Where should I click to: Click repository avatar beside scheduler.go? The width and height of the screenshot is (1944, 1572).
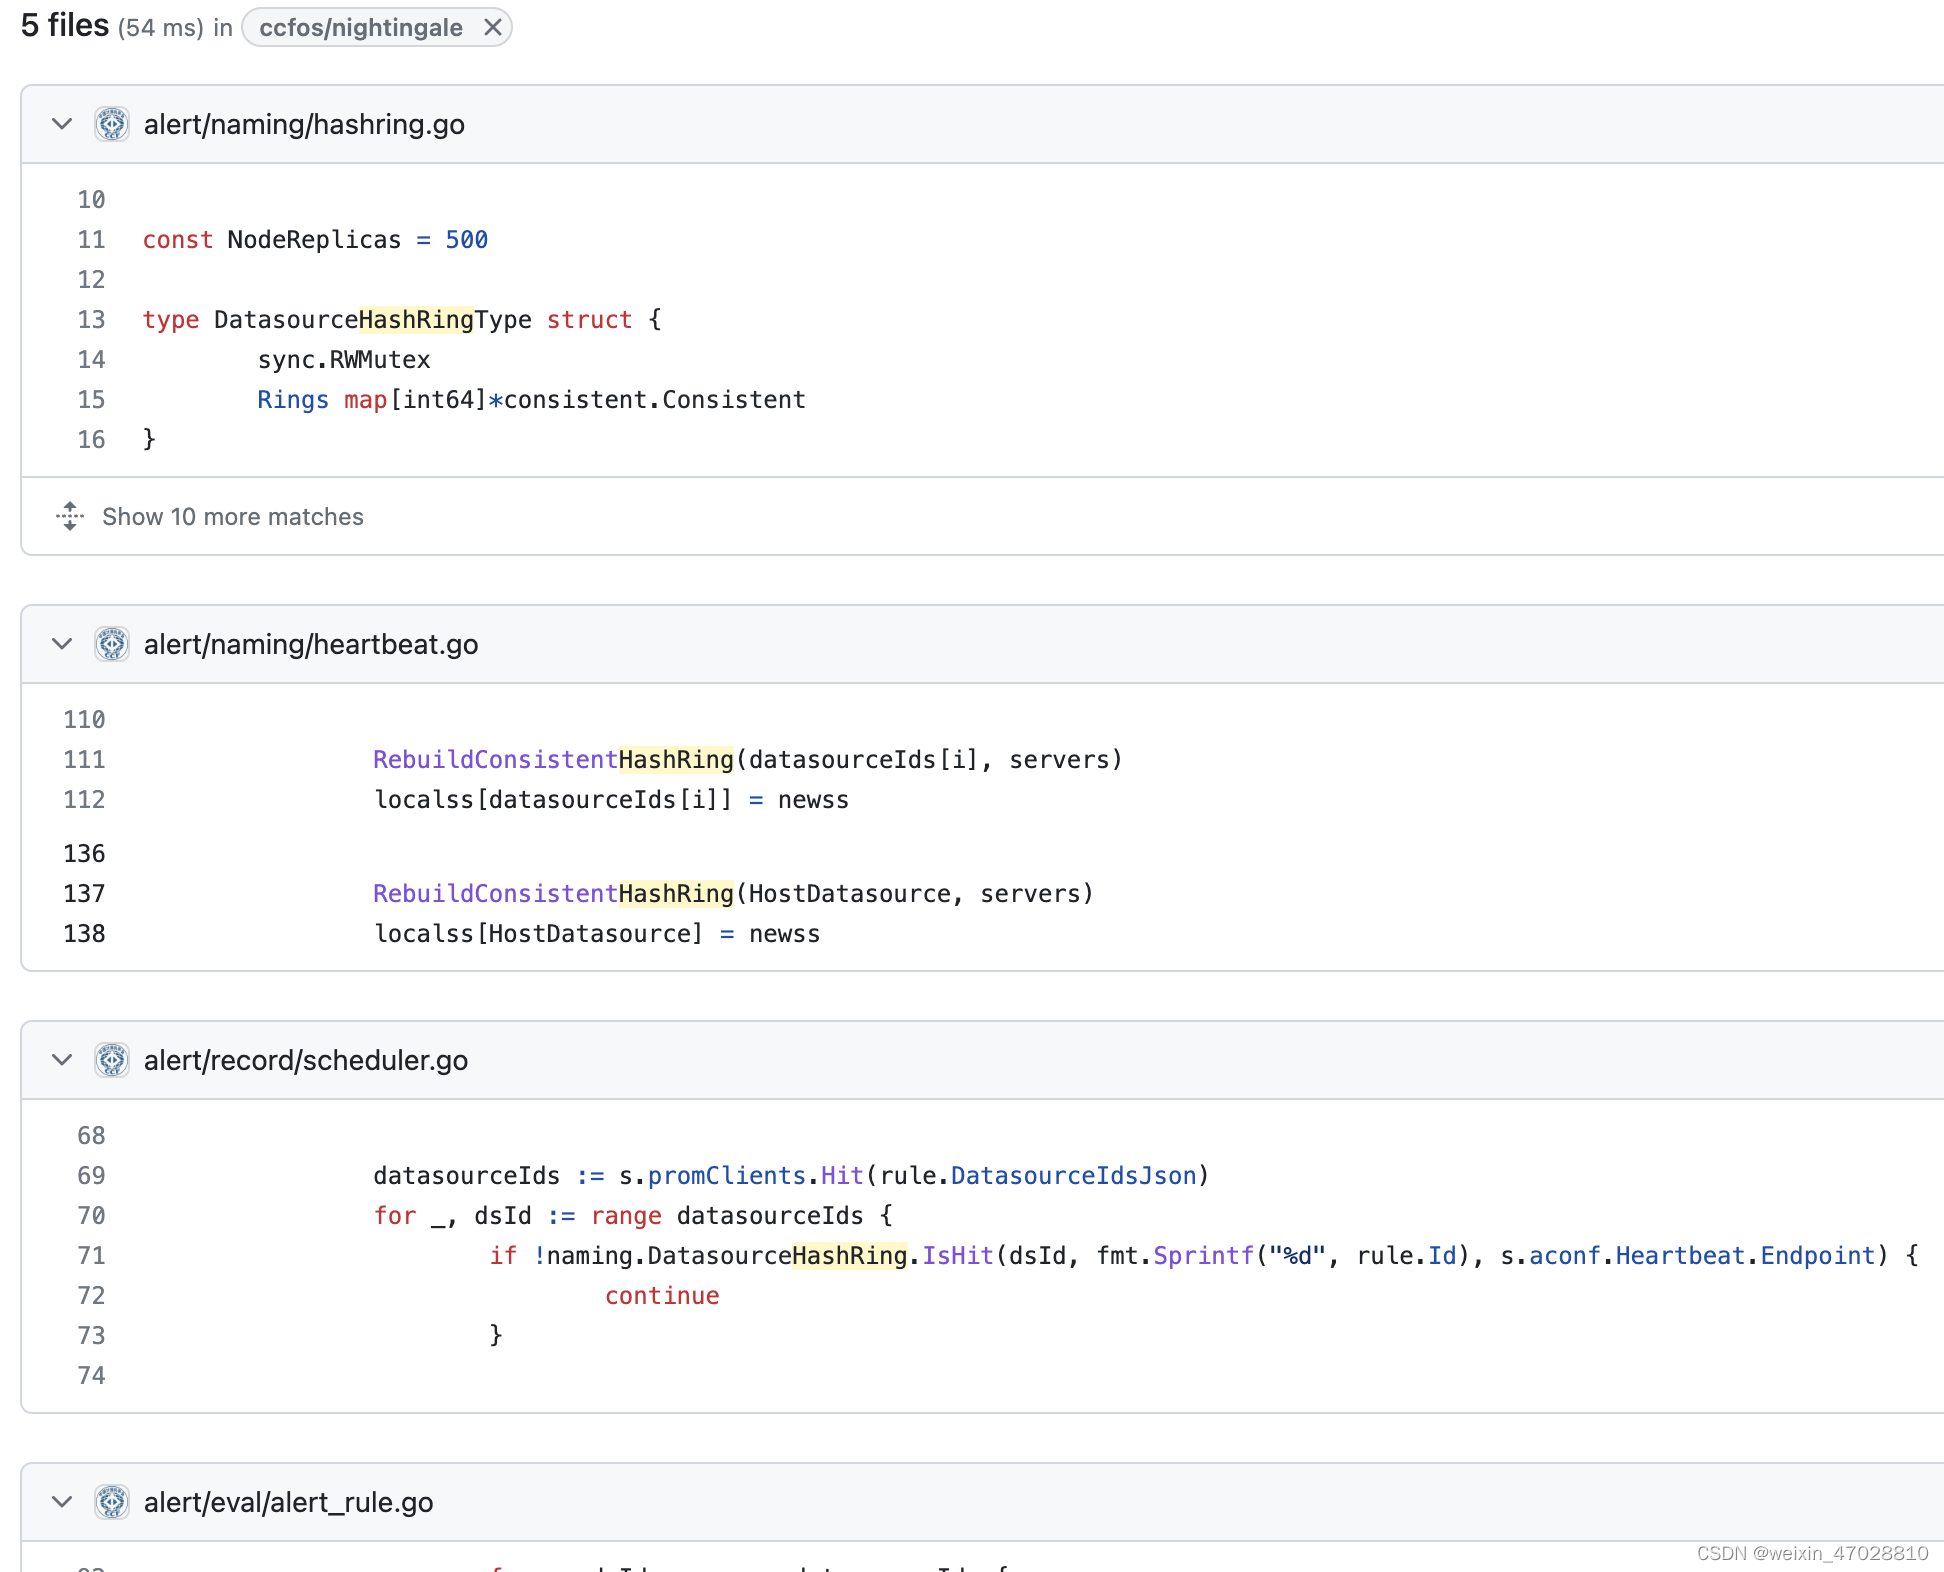pos(112,1060)
